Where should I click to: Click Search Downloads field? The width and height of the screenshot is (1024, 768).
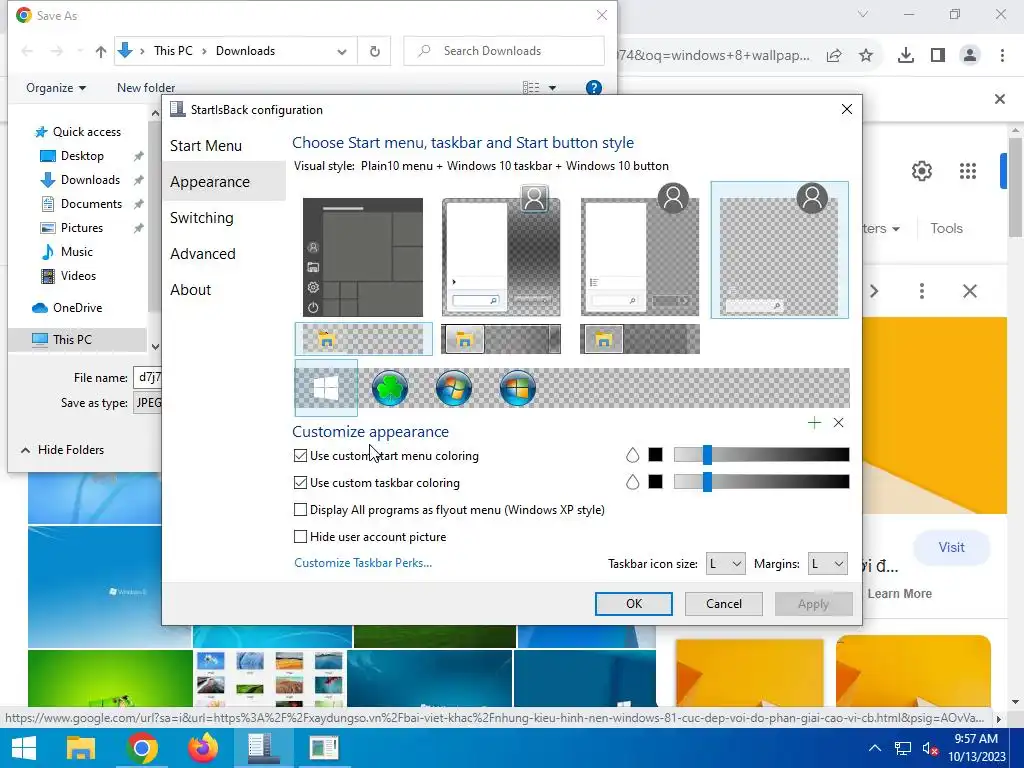504,51
